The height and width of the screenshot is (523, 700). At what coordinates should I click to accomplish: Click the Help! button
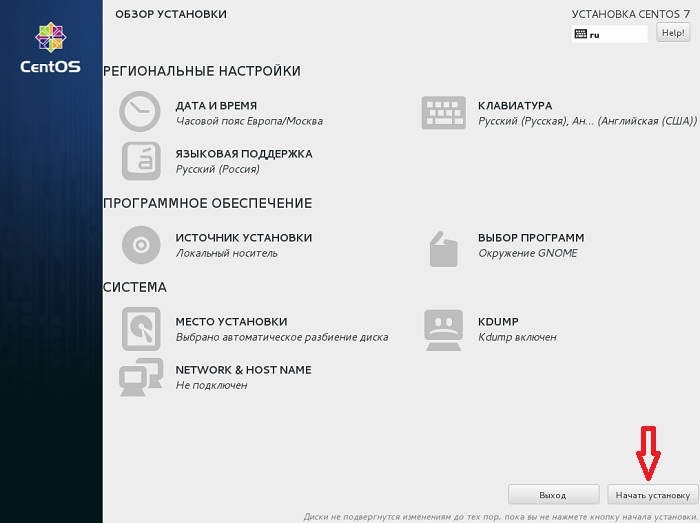[673, 33]
